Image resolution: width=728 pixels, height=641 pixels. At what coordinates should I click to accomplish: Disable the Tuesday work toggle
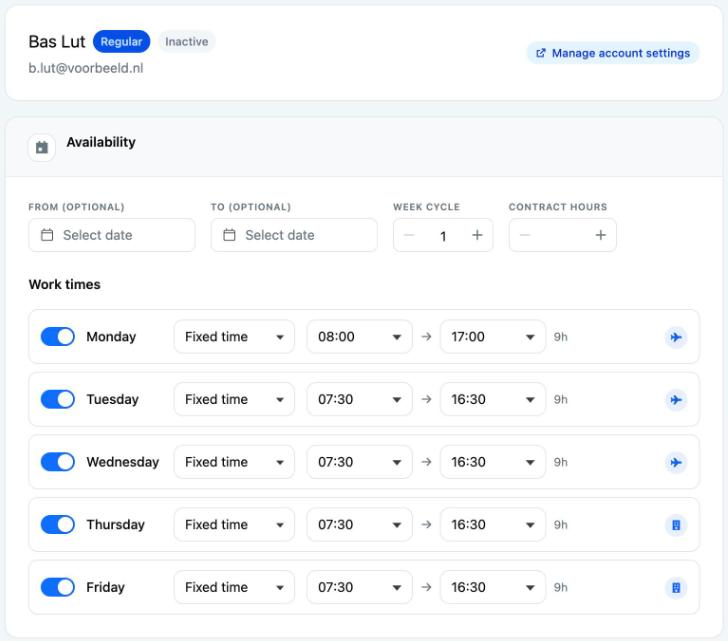pos(58,399)
